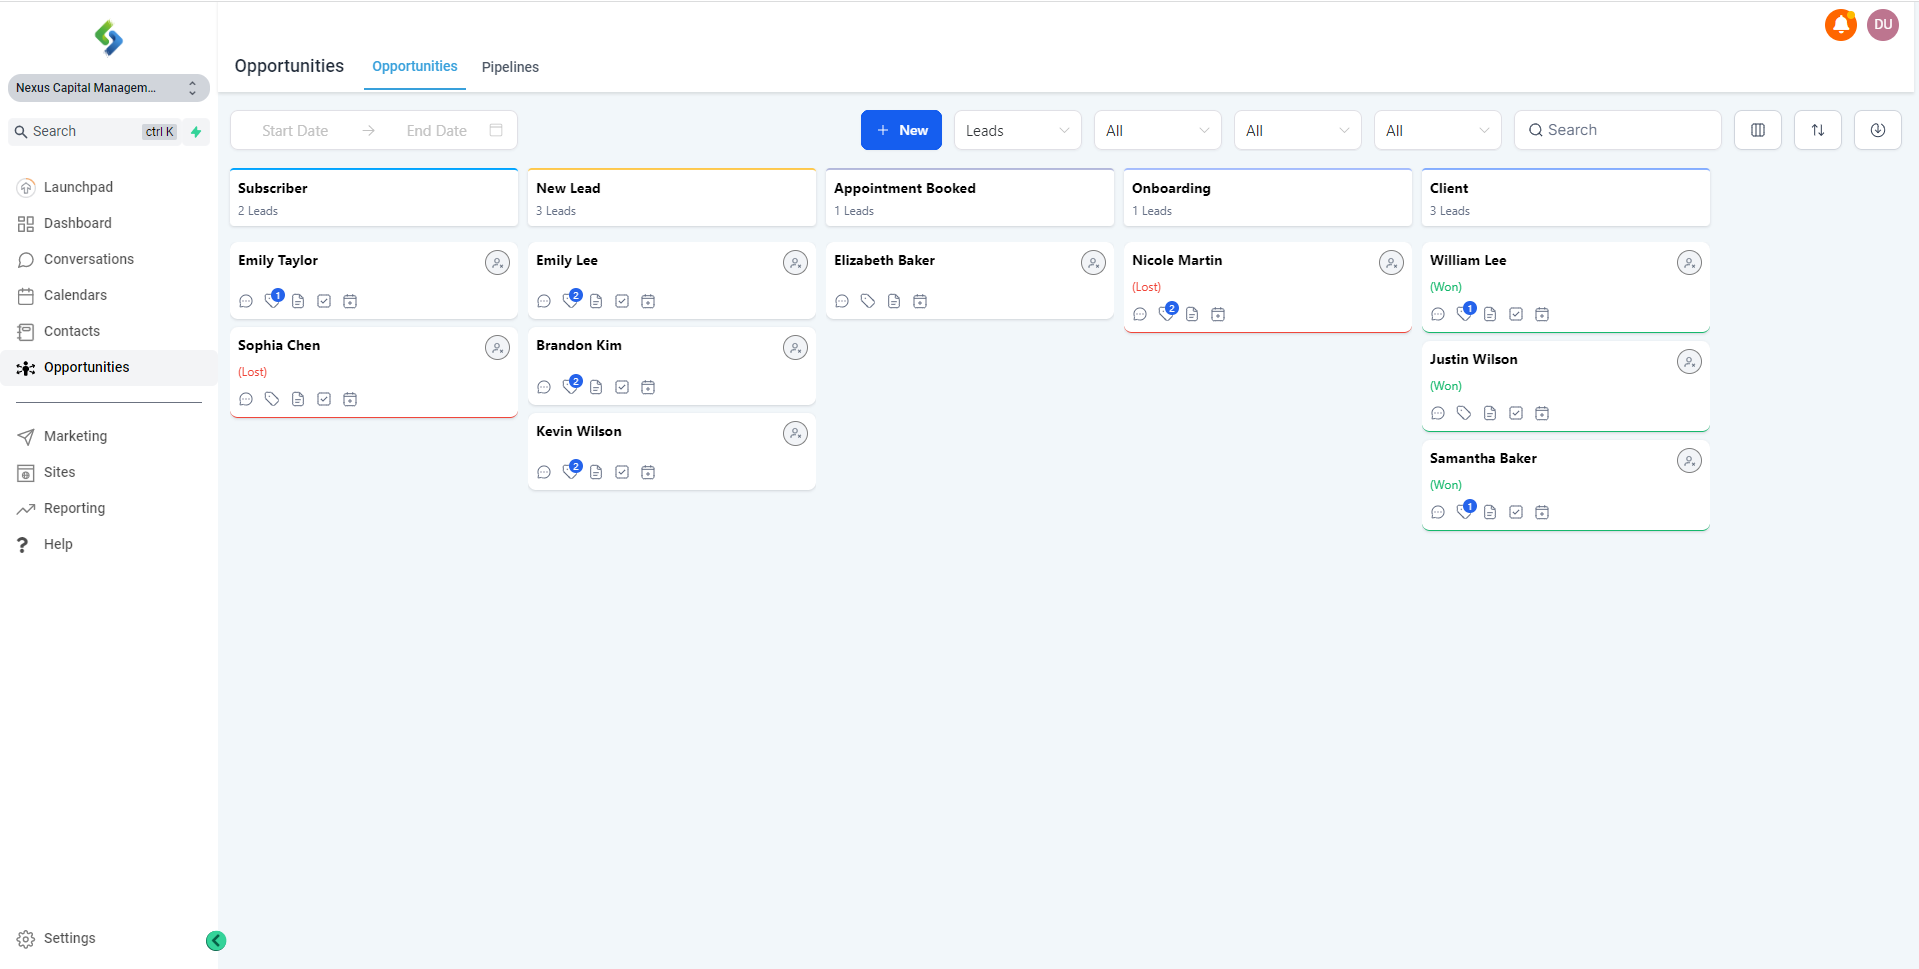Open the first All filter dropdown
The height and width of the screenshot is (969, 1919).
click(1157, 131)
